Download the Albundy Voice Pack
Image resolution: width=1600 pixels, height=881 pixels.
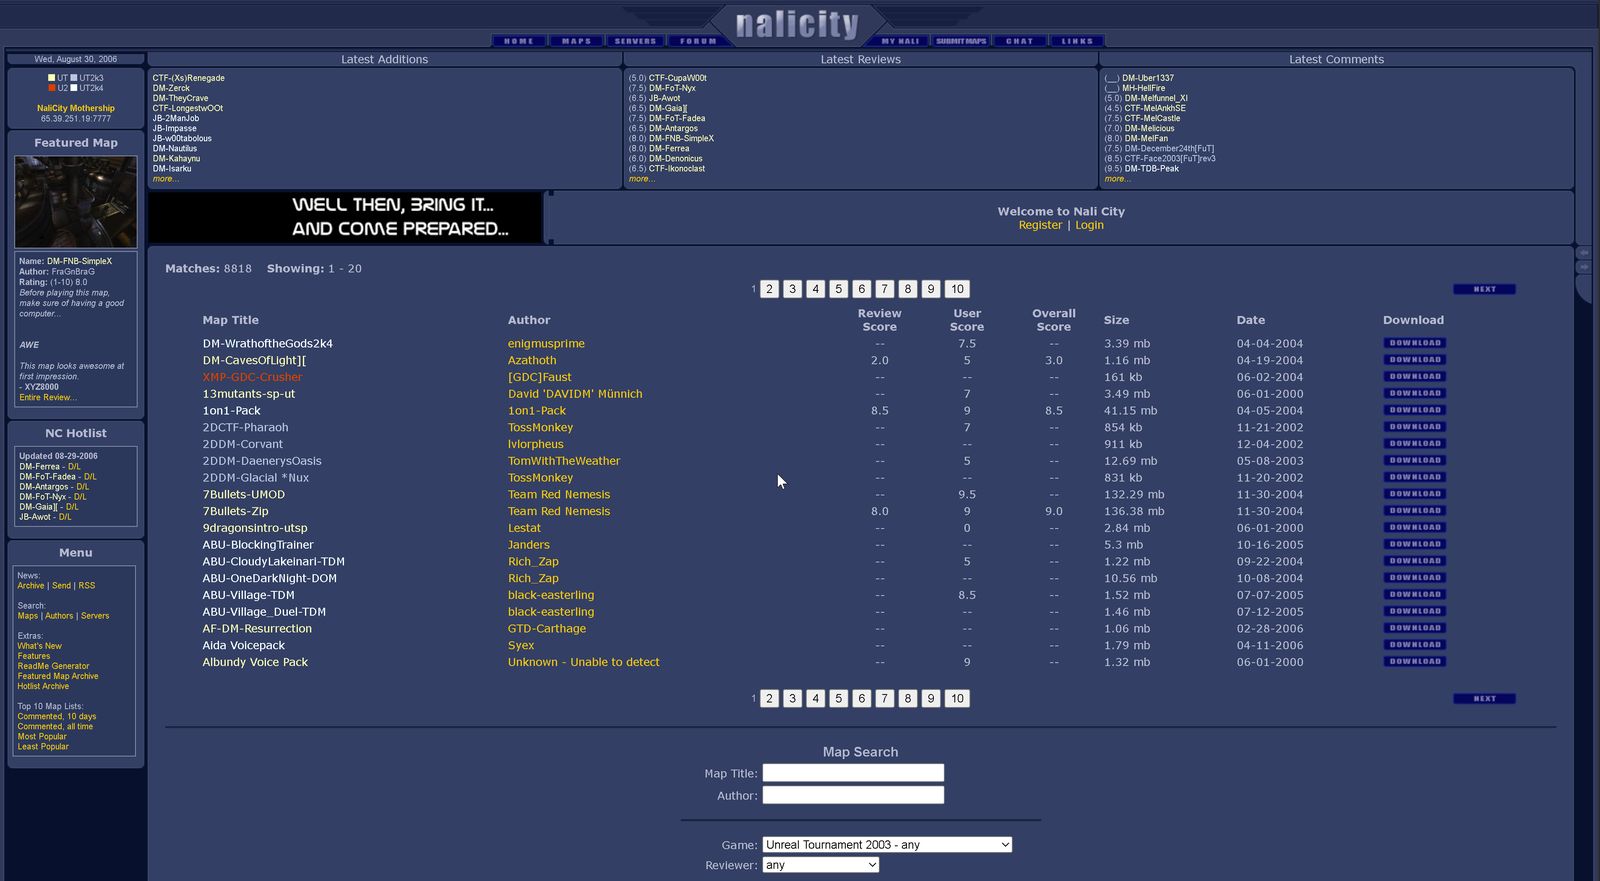(x=1415, y=662)
